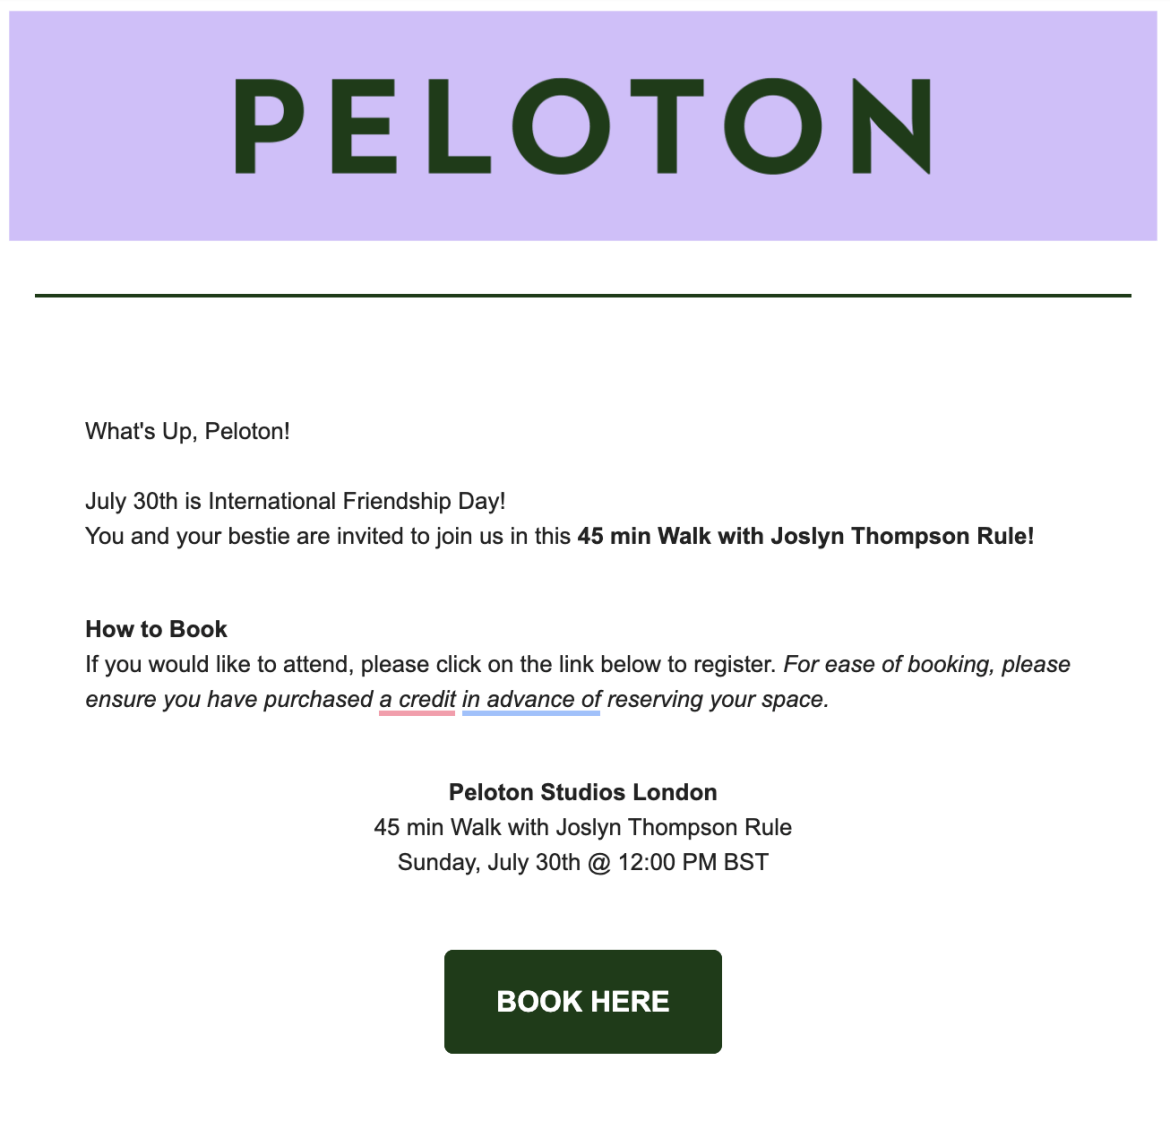Screen dimensions: 1170x1138
Task: Click the letter N at the logo's end
Action: click(892, 125)
